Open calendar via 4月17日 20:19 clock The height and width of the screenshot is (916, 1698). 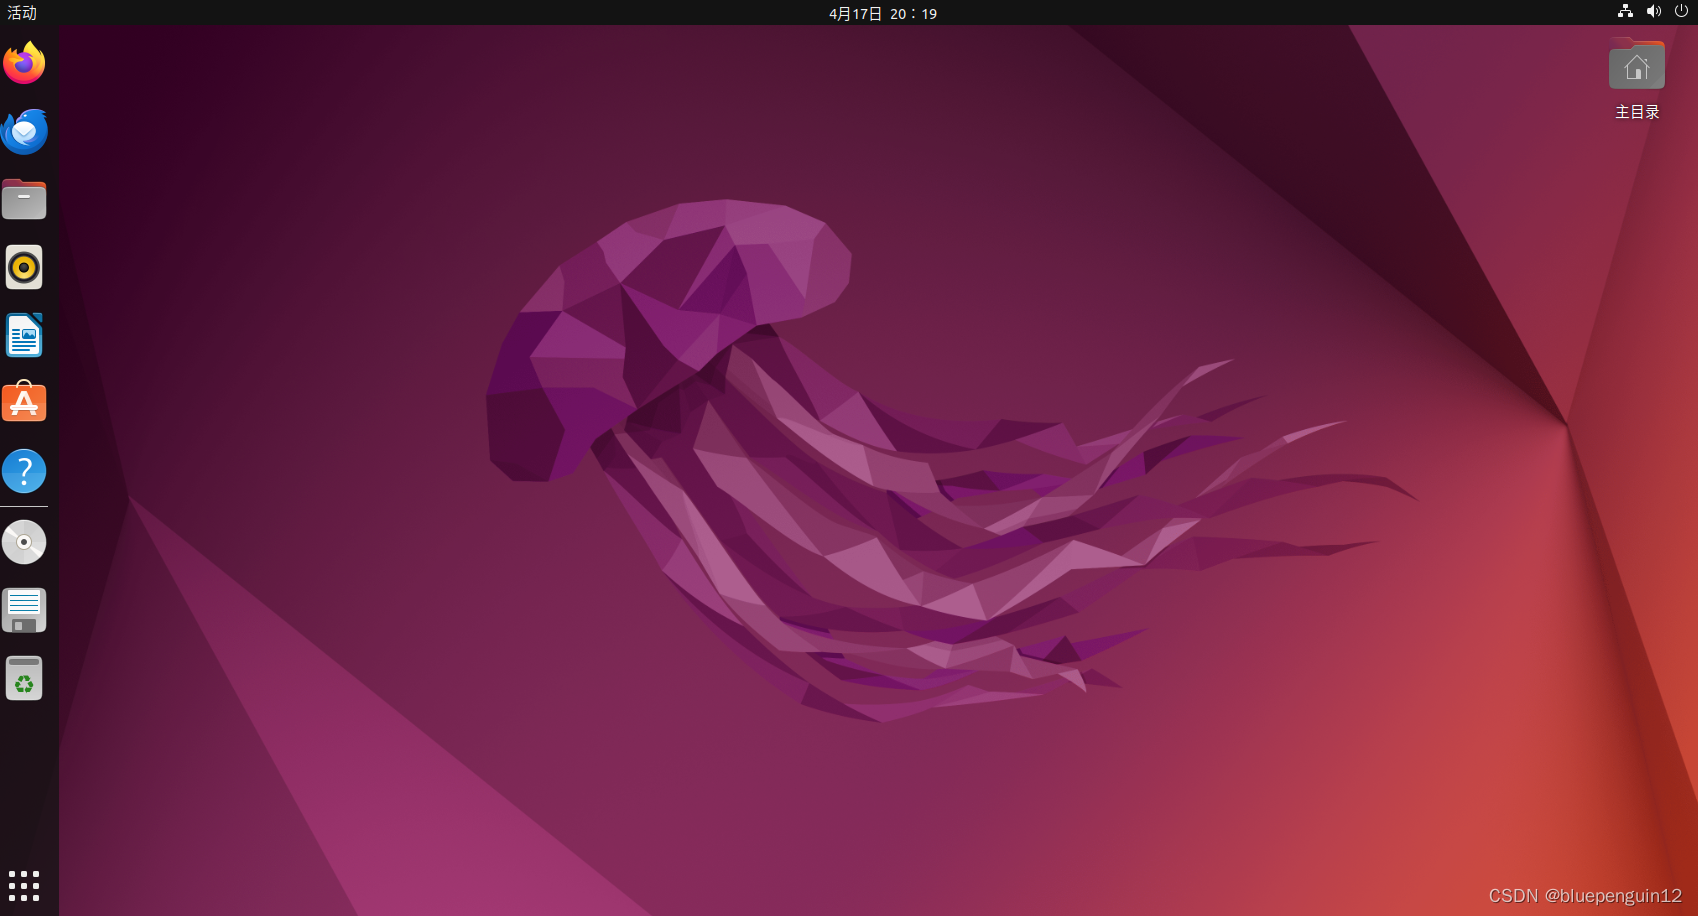[x=883, y=13]
